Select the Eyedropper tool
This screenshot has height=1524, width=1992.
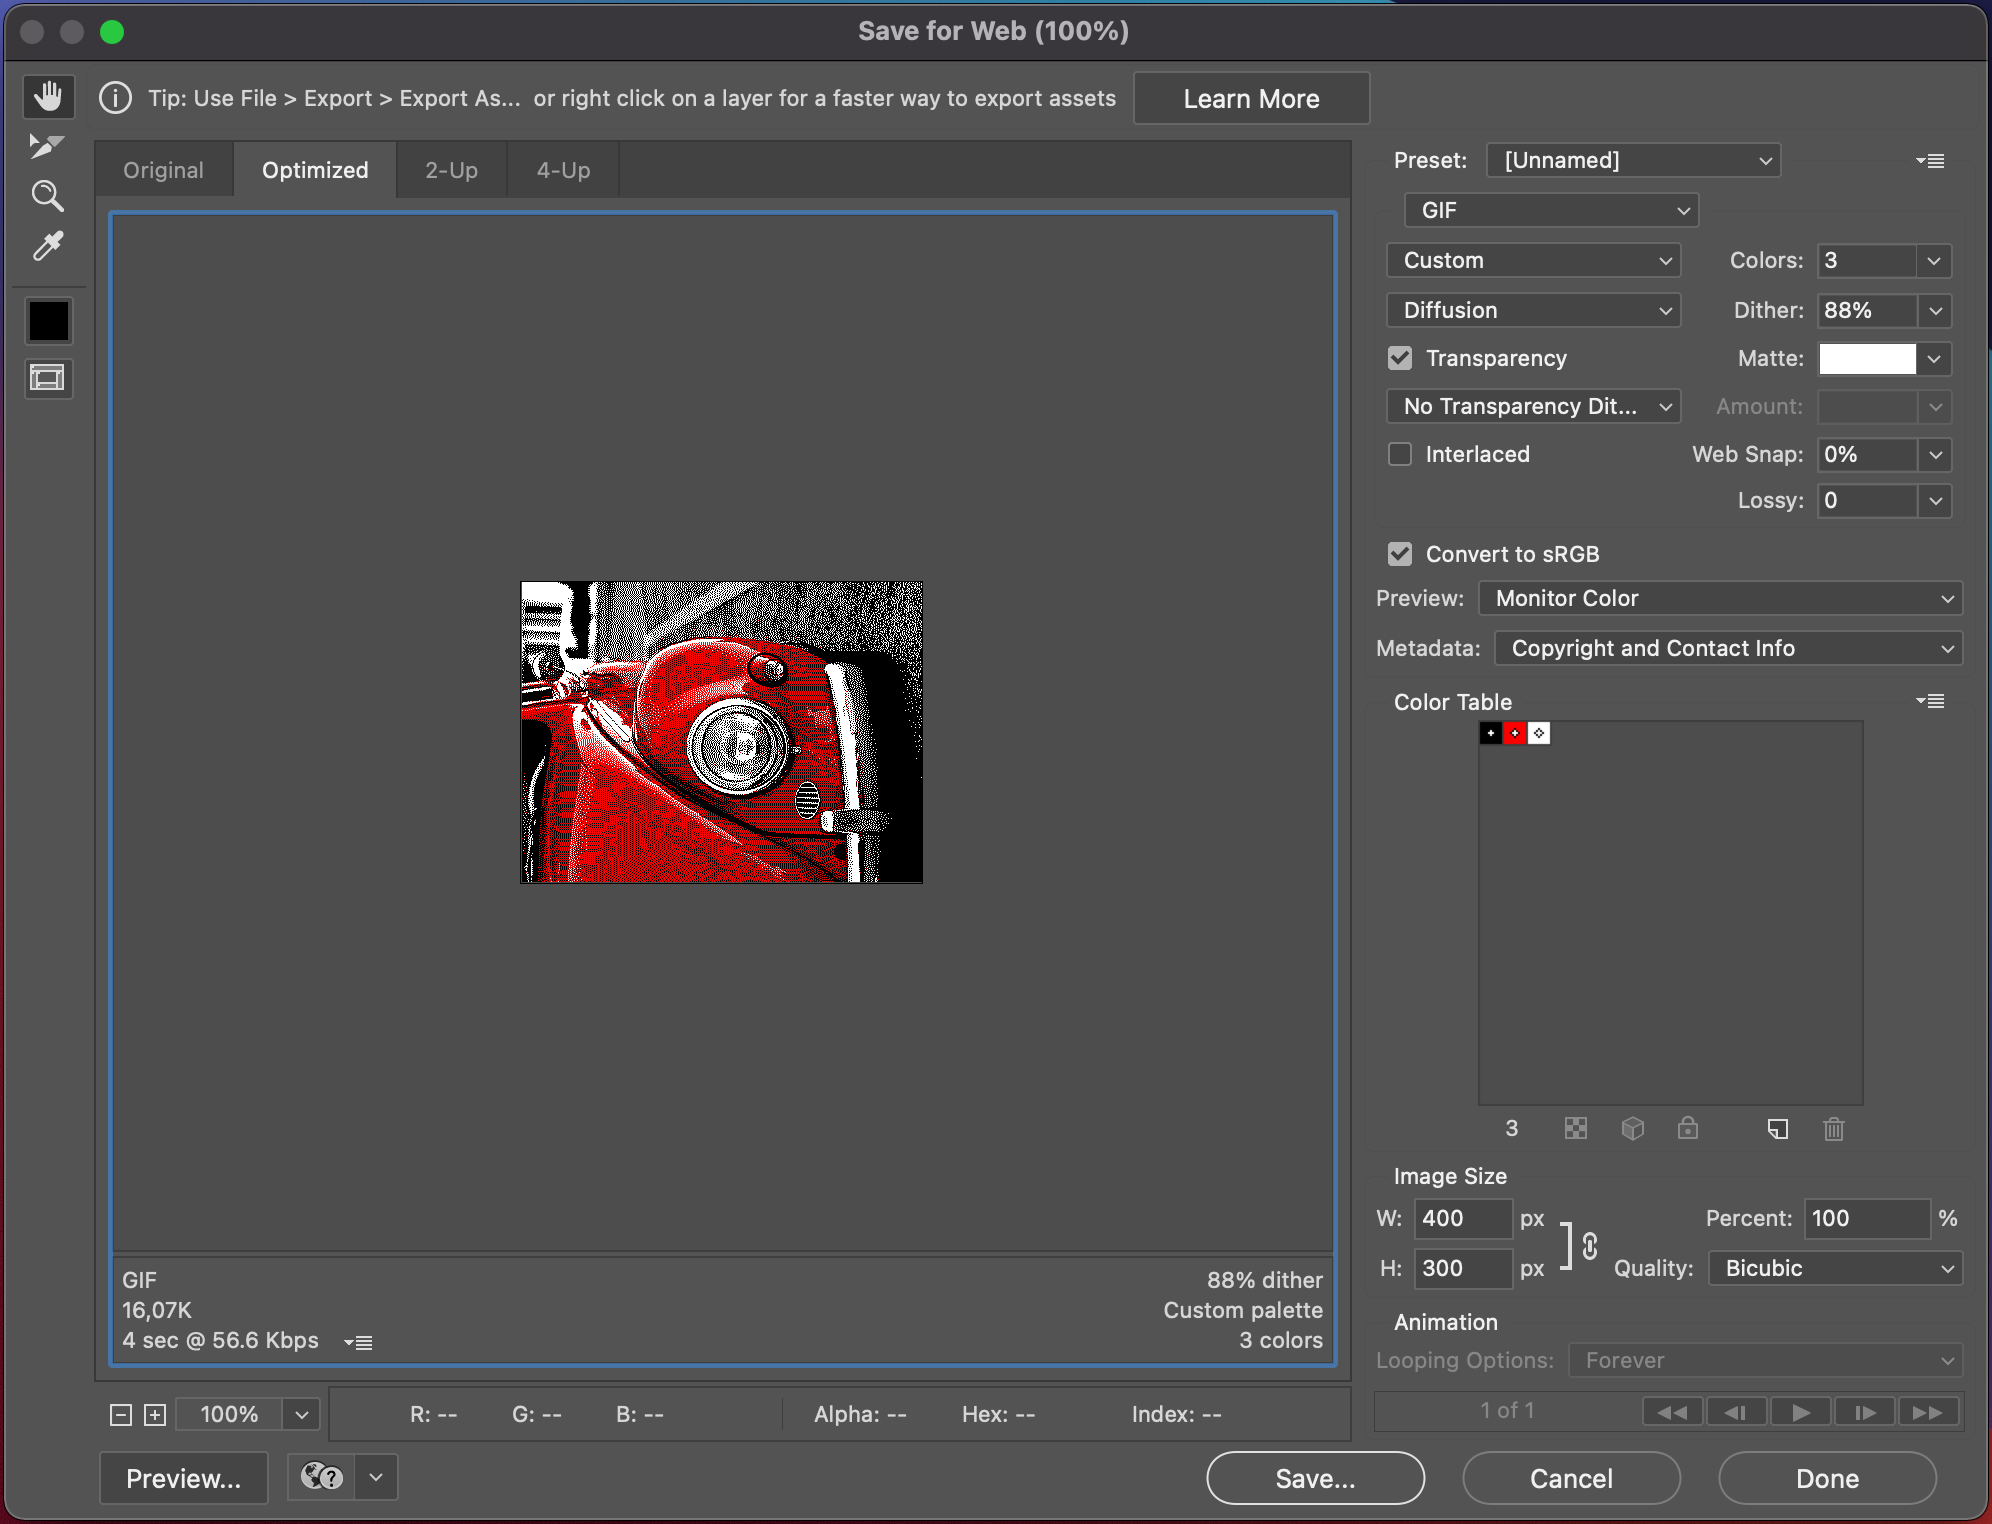point(47,246)
